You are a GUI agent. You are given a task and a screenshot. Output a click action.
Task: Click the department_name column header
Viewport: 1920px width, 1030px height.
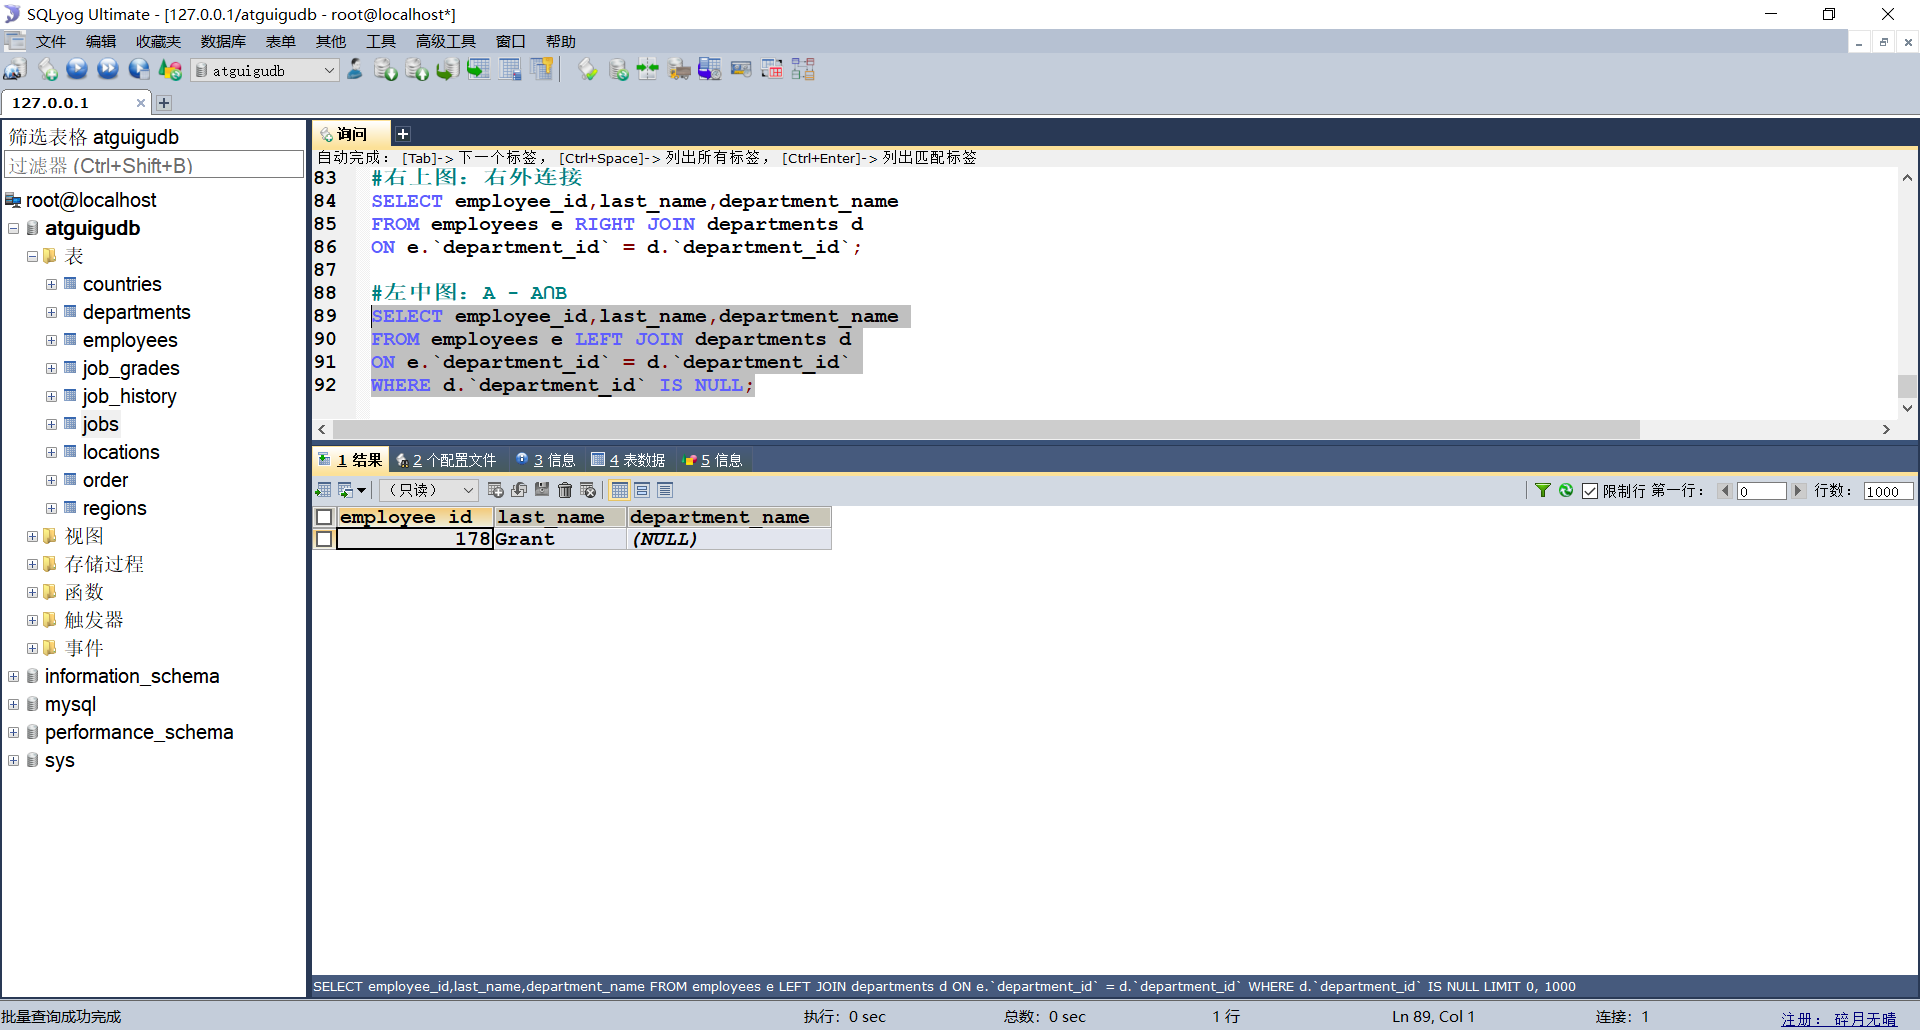(x=729, y=517)
